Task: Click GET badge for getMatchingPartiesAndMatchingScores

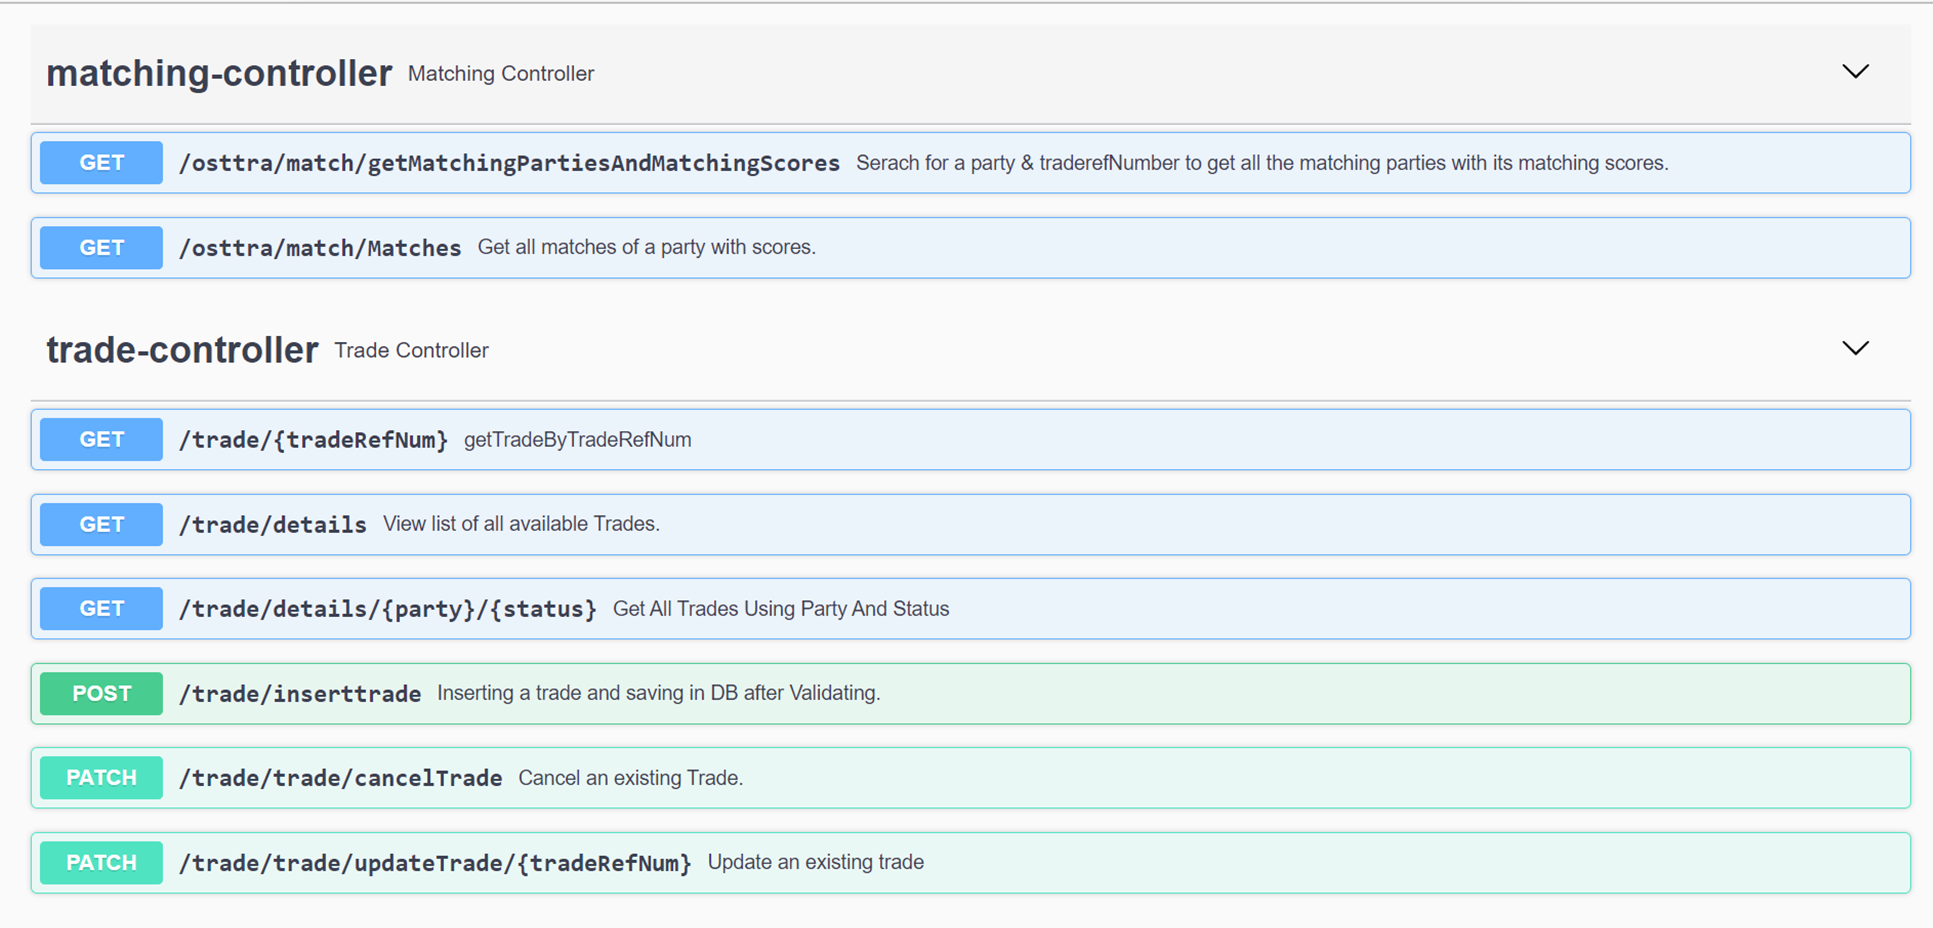Action: pos(101,163)
